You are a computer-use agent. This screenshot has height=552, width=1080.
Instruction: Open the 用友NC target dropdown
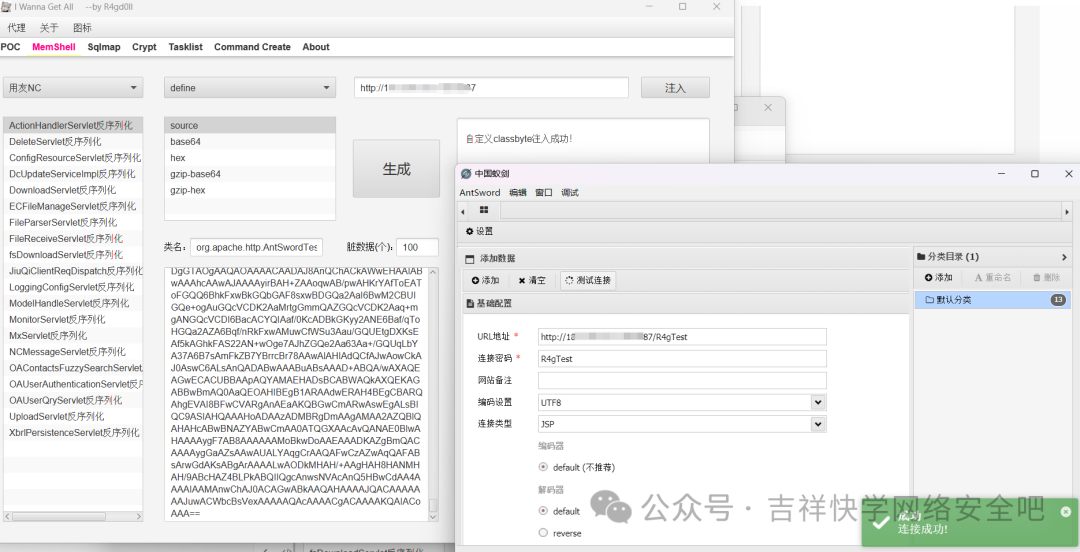click(x=73, y=88)
